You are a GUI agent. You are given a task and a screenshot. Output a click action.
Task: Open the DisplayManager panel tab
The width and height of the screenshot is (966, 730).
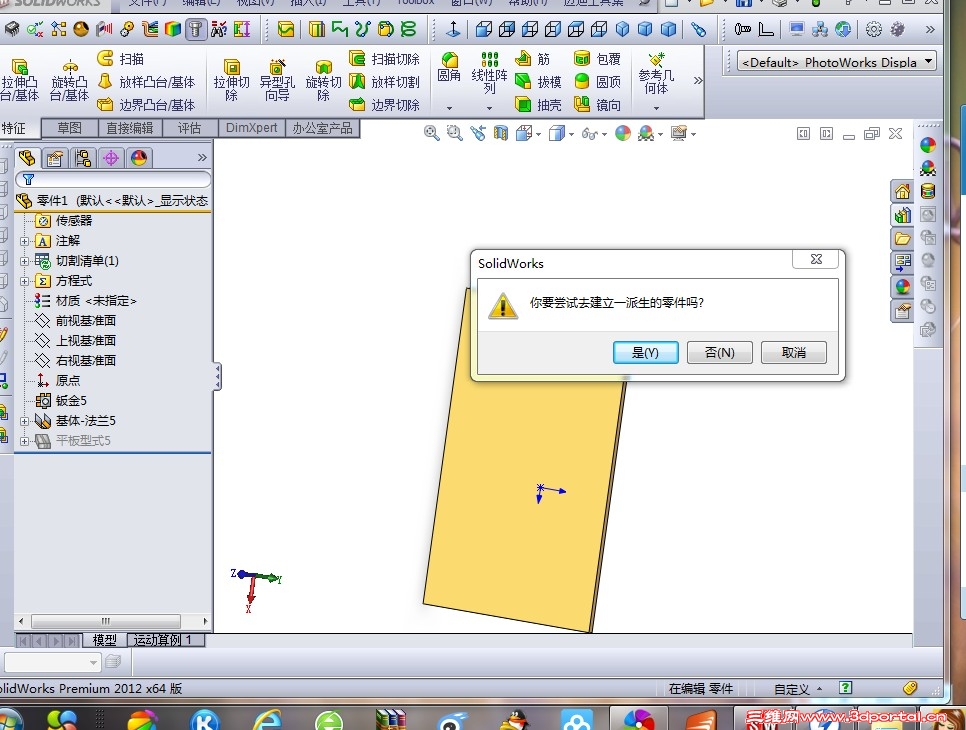coord(139,158)
